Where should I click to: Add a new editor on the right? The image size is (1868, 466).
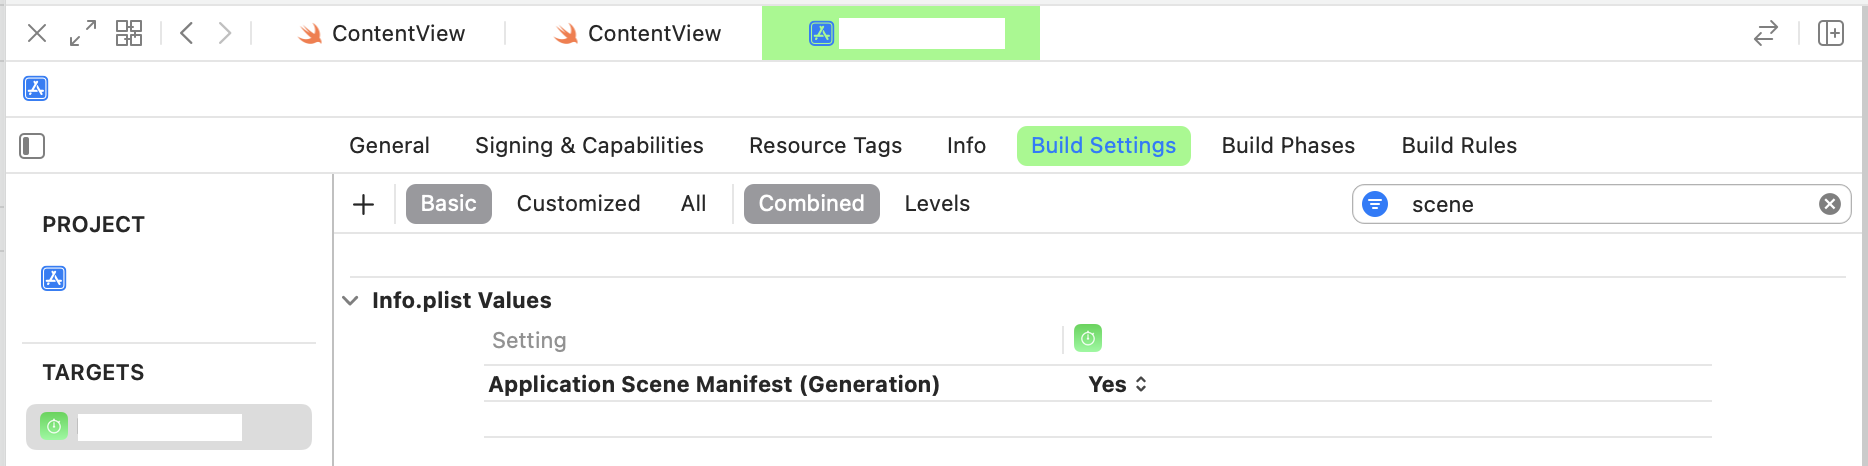(1831, 33)
